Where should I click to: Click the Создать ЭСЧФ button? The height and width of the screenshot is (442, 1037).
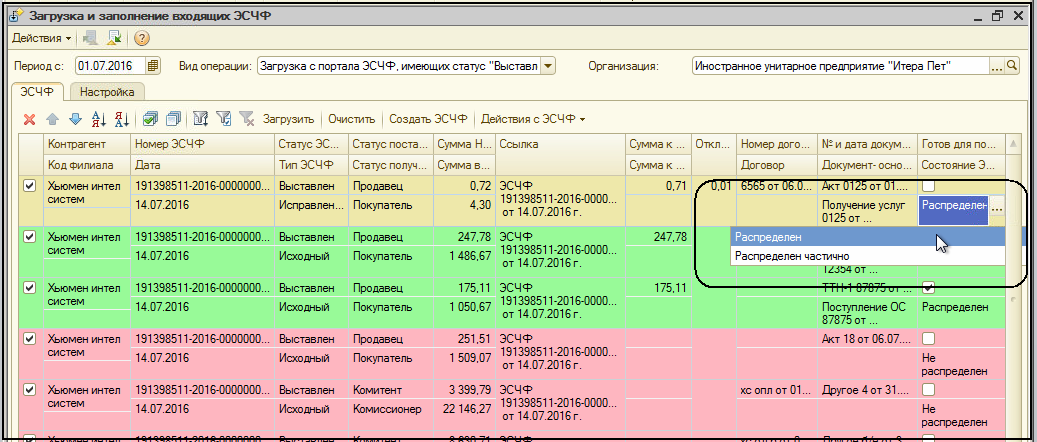click(x=428, y=119)
